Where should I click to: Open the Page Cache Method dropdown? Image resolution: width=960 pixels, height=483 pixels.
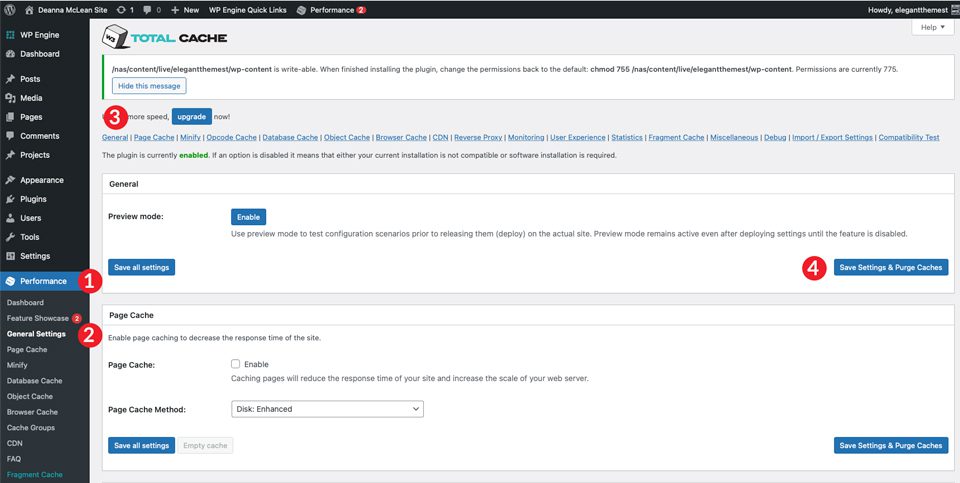pos(327,409)
